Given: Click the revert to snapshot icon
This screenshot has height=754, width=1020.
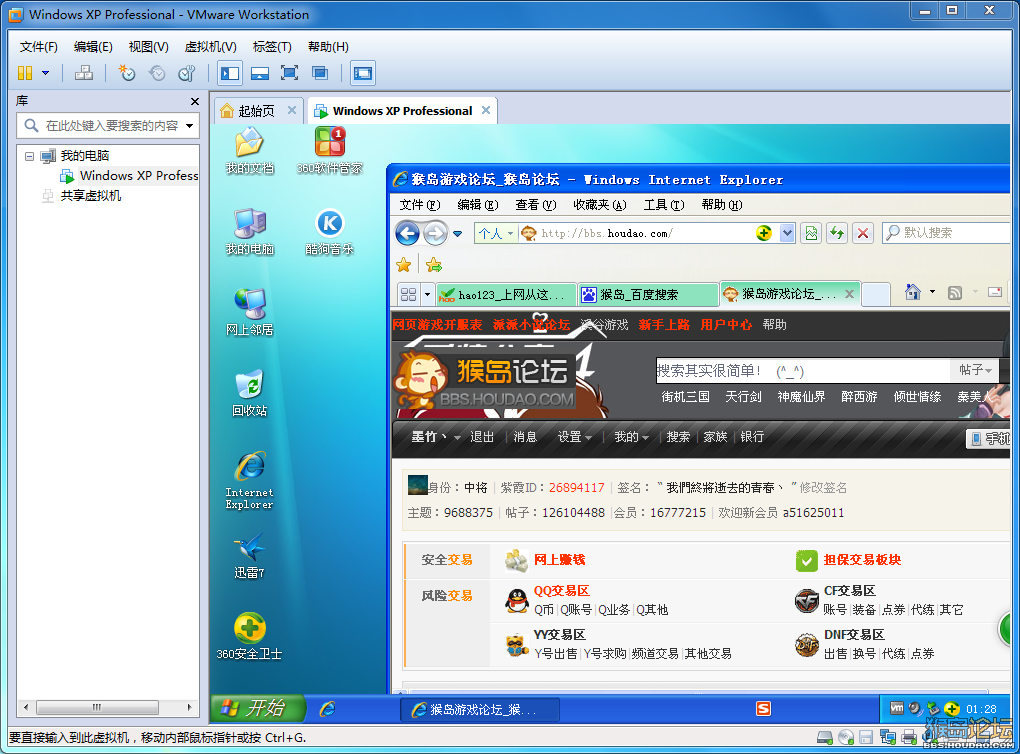Looking at the screenshot, I should click(157, 73).
